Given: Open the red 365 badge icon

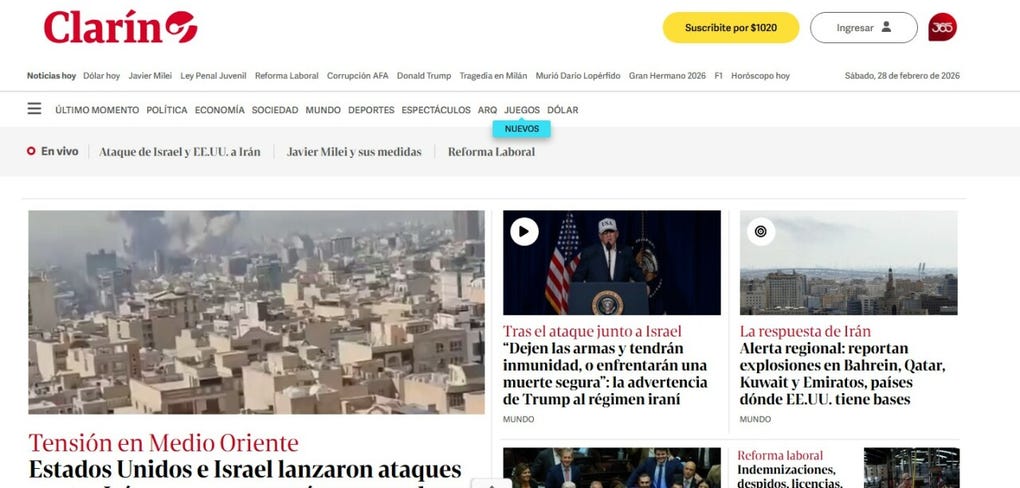Looking at the screenshot, I should point(942,27).
